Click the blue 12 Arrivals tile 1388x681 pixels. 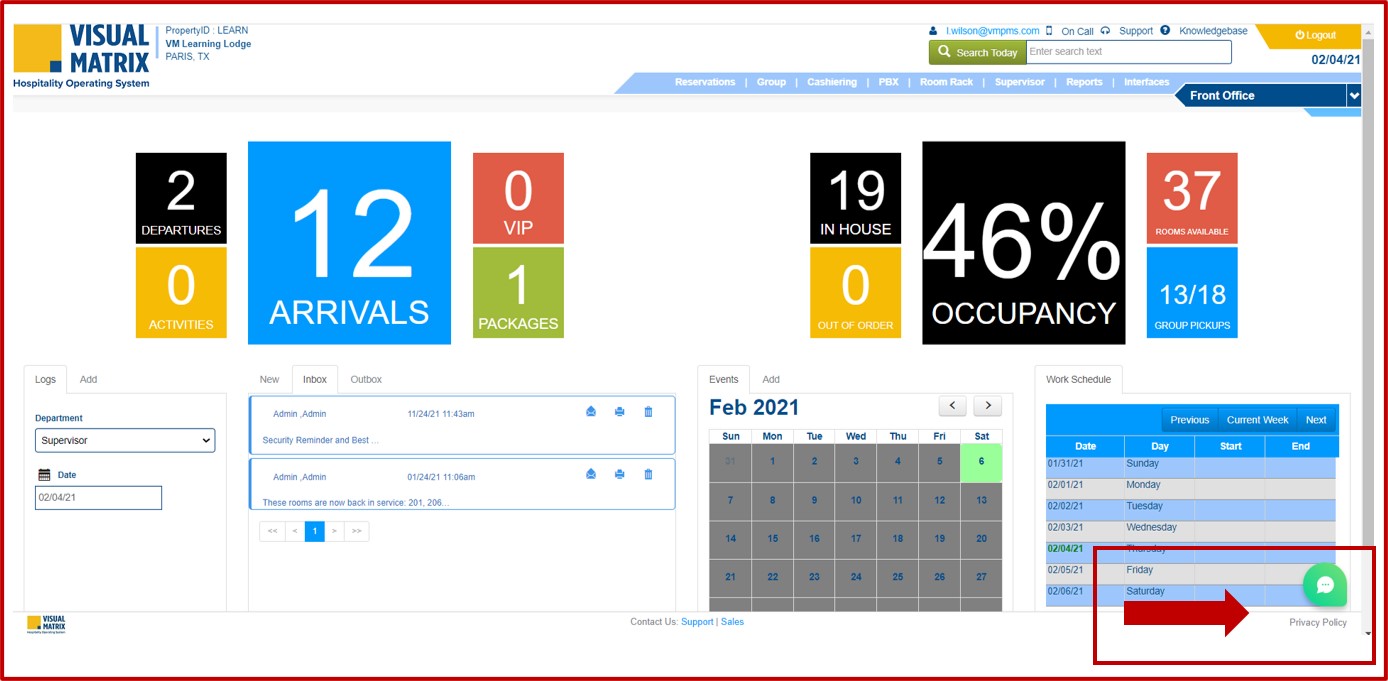coord(349,243)
